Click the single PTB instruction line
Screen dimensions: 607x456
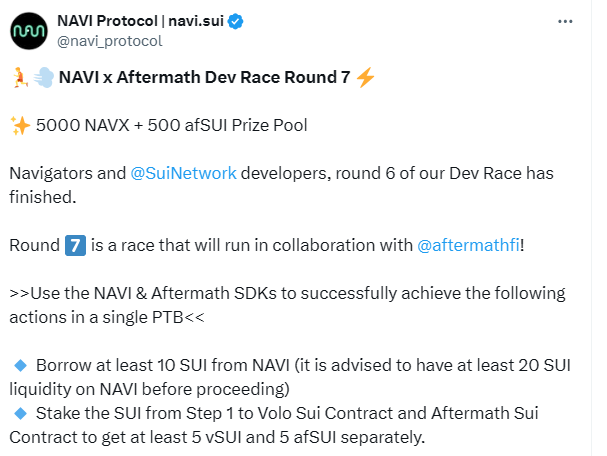(287, 305)
